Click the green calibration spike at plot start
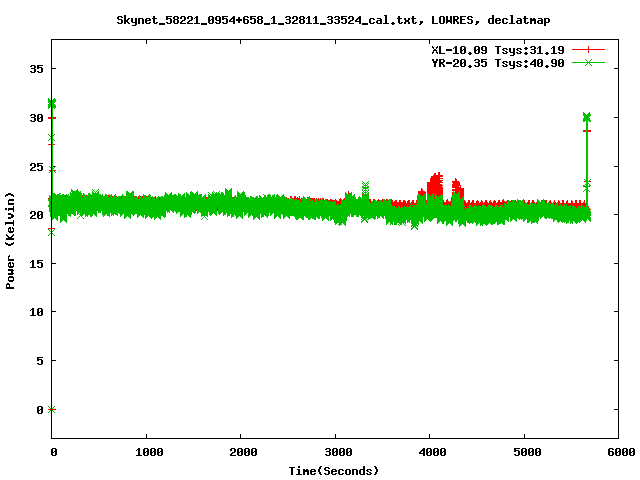The width and height of the screenshot is (640, 480). click(x=52, y=103)
